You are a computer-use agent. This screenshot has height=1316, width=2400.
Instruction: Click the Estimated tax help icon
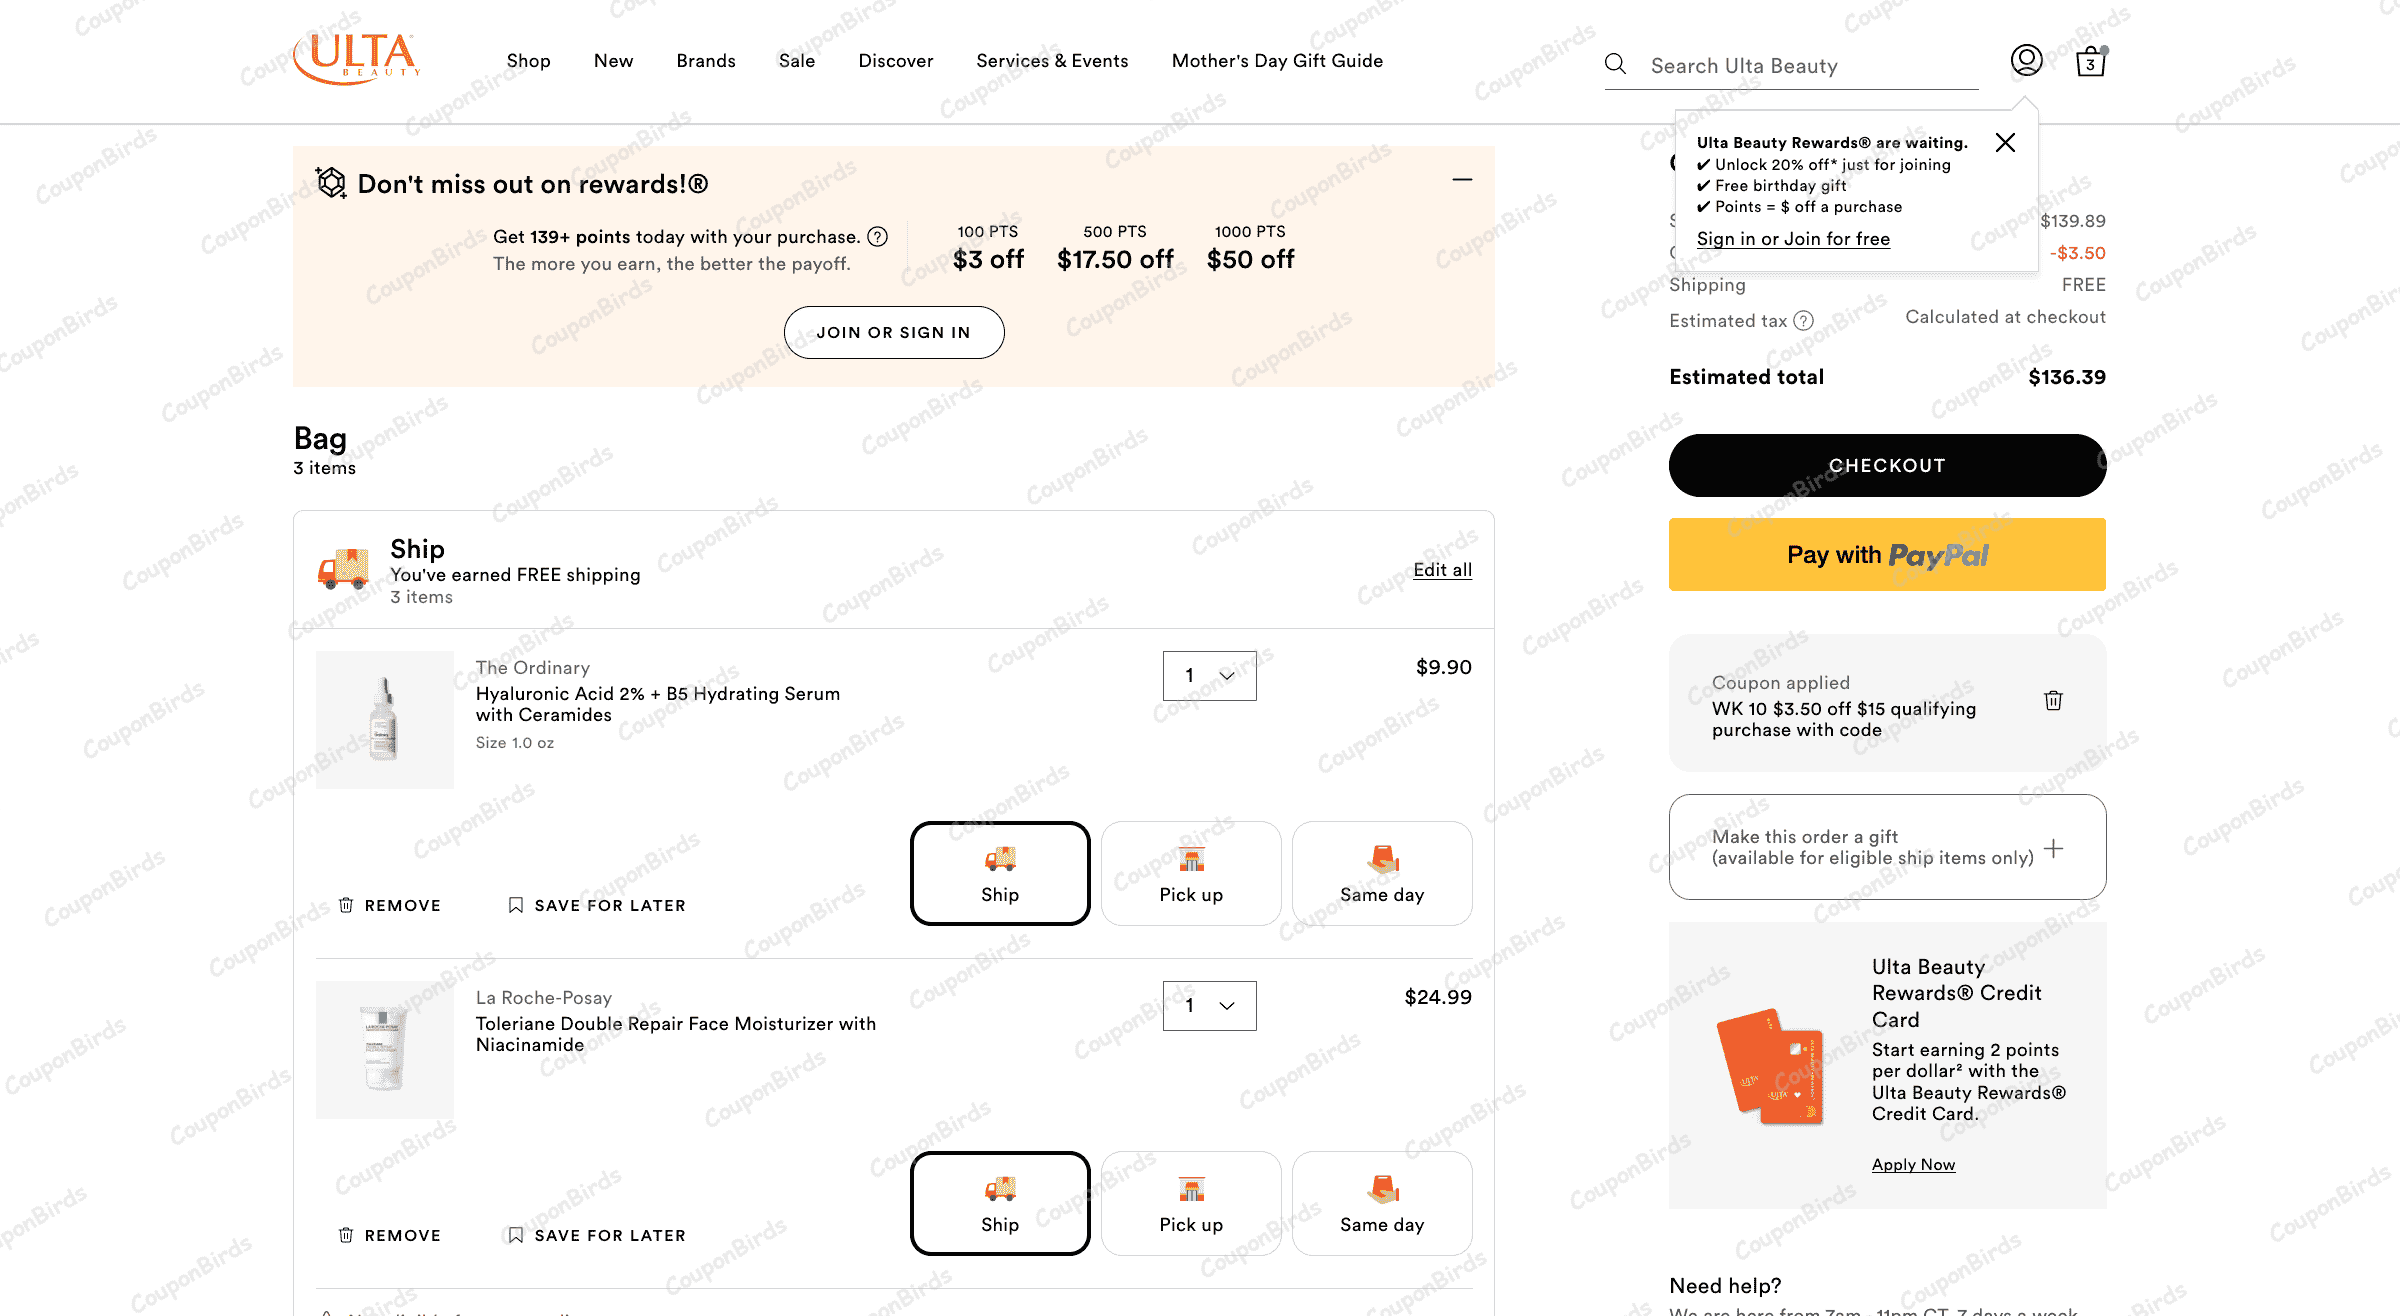click(x=1804, y=320)
